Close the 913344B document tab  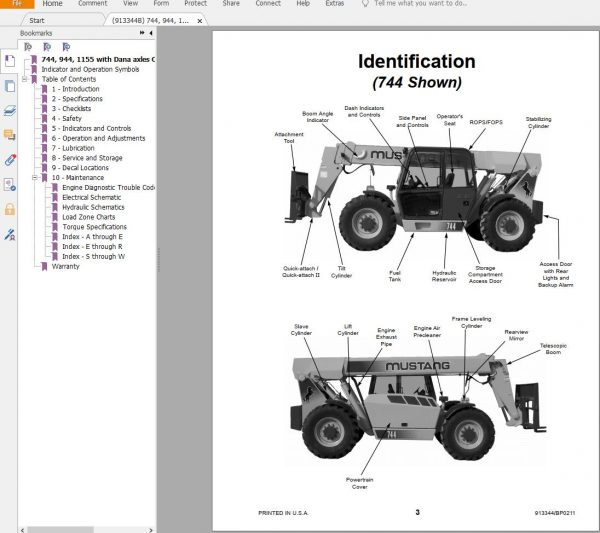pos(199,21)
